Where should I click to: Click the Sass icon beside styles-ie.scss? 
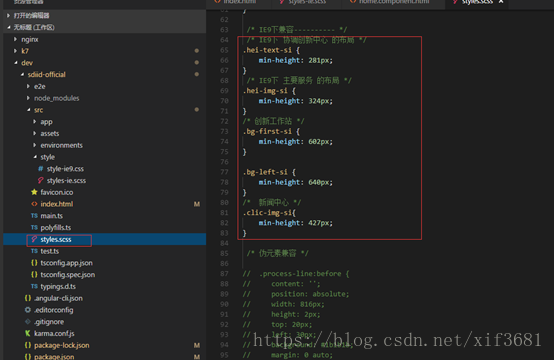pyautogui.click(x=41, y=181)
